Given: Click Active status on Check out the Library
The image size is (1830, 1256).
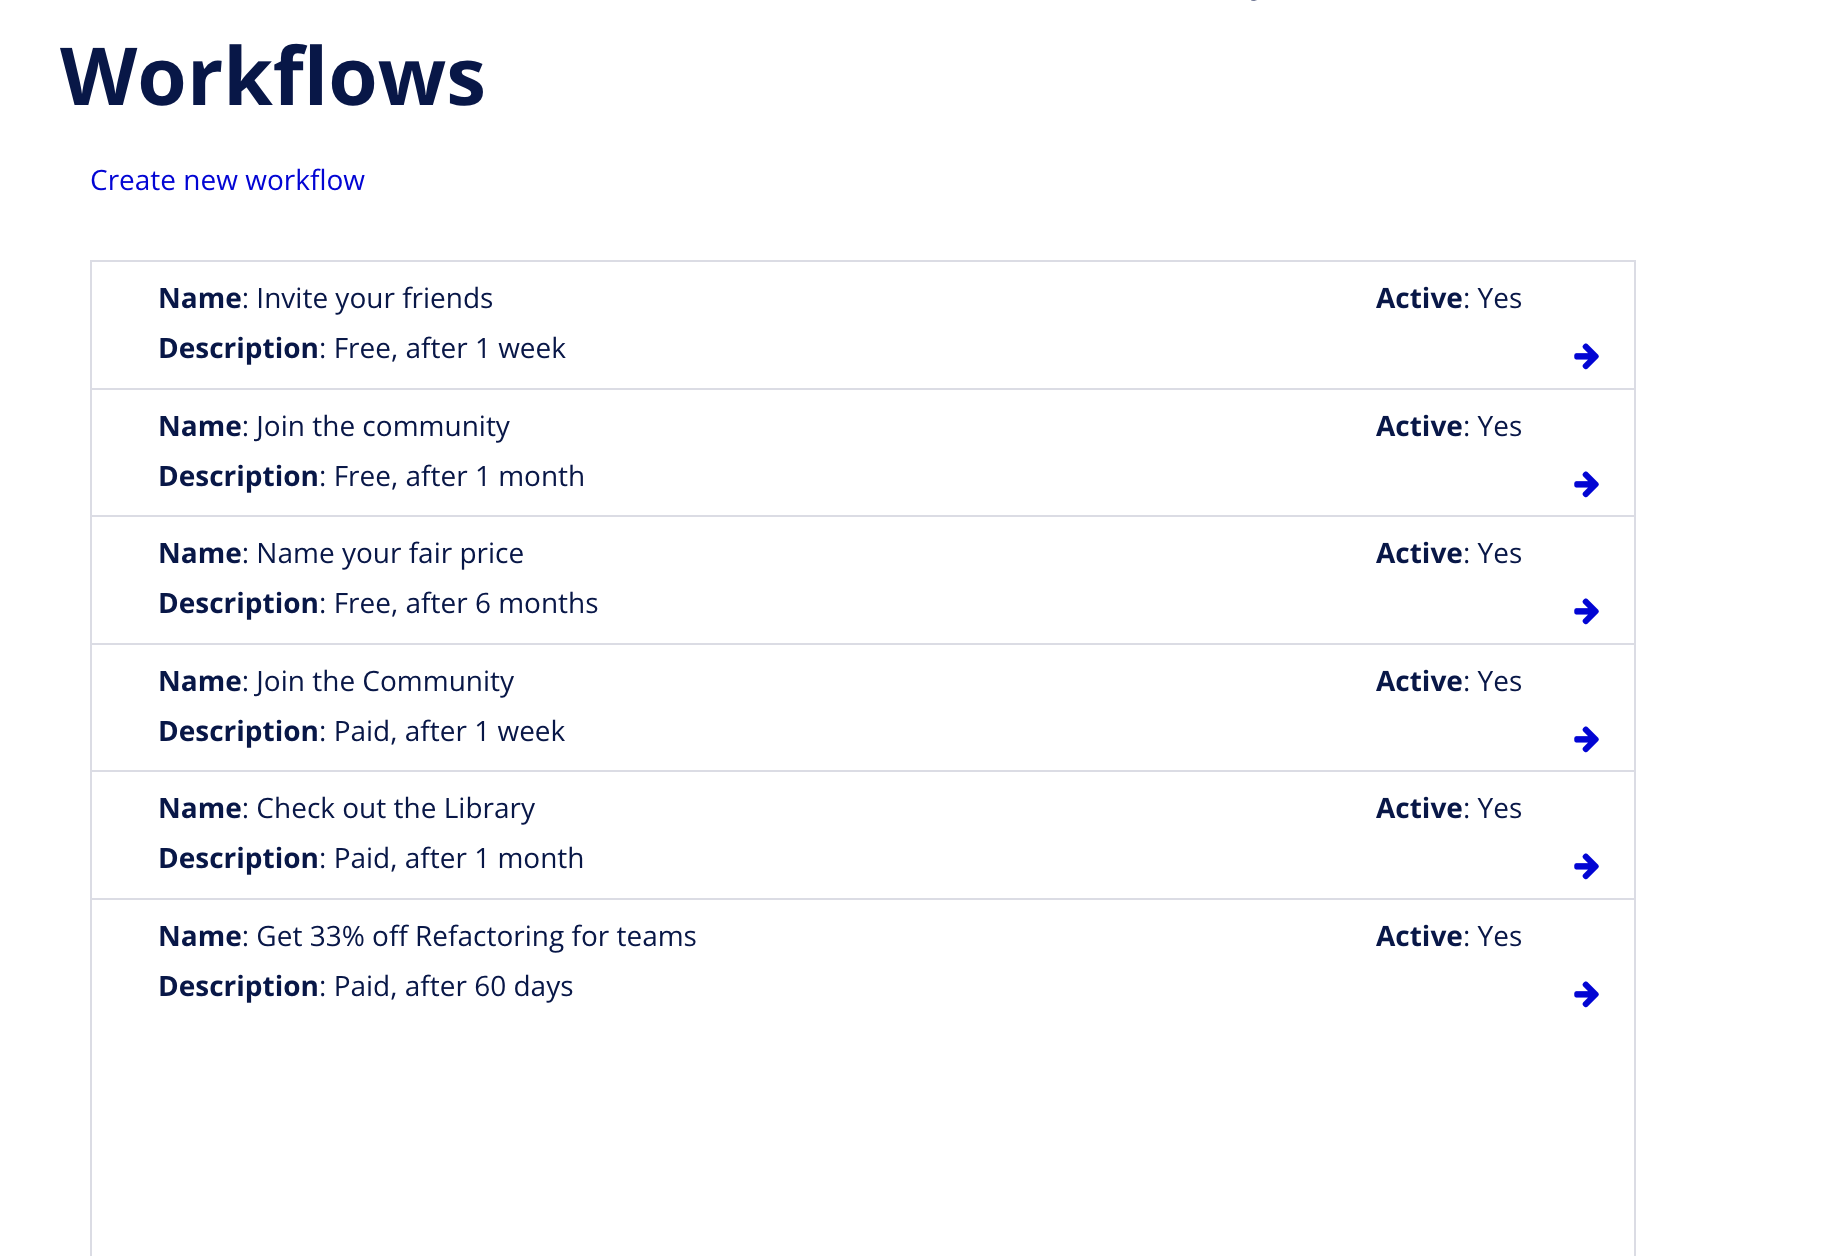Looking at the screenshot, I should [x=1448, y=807].
